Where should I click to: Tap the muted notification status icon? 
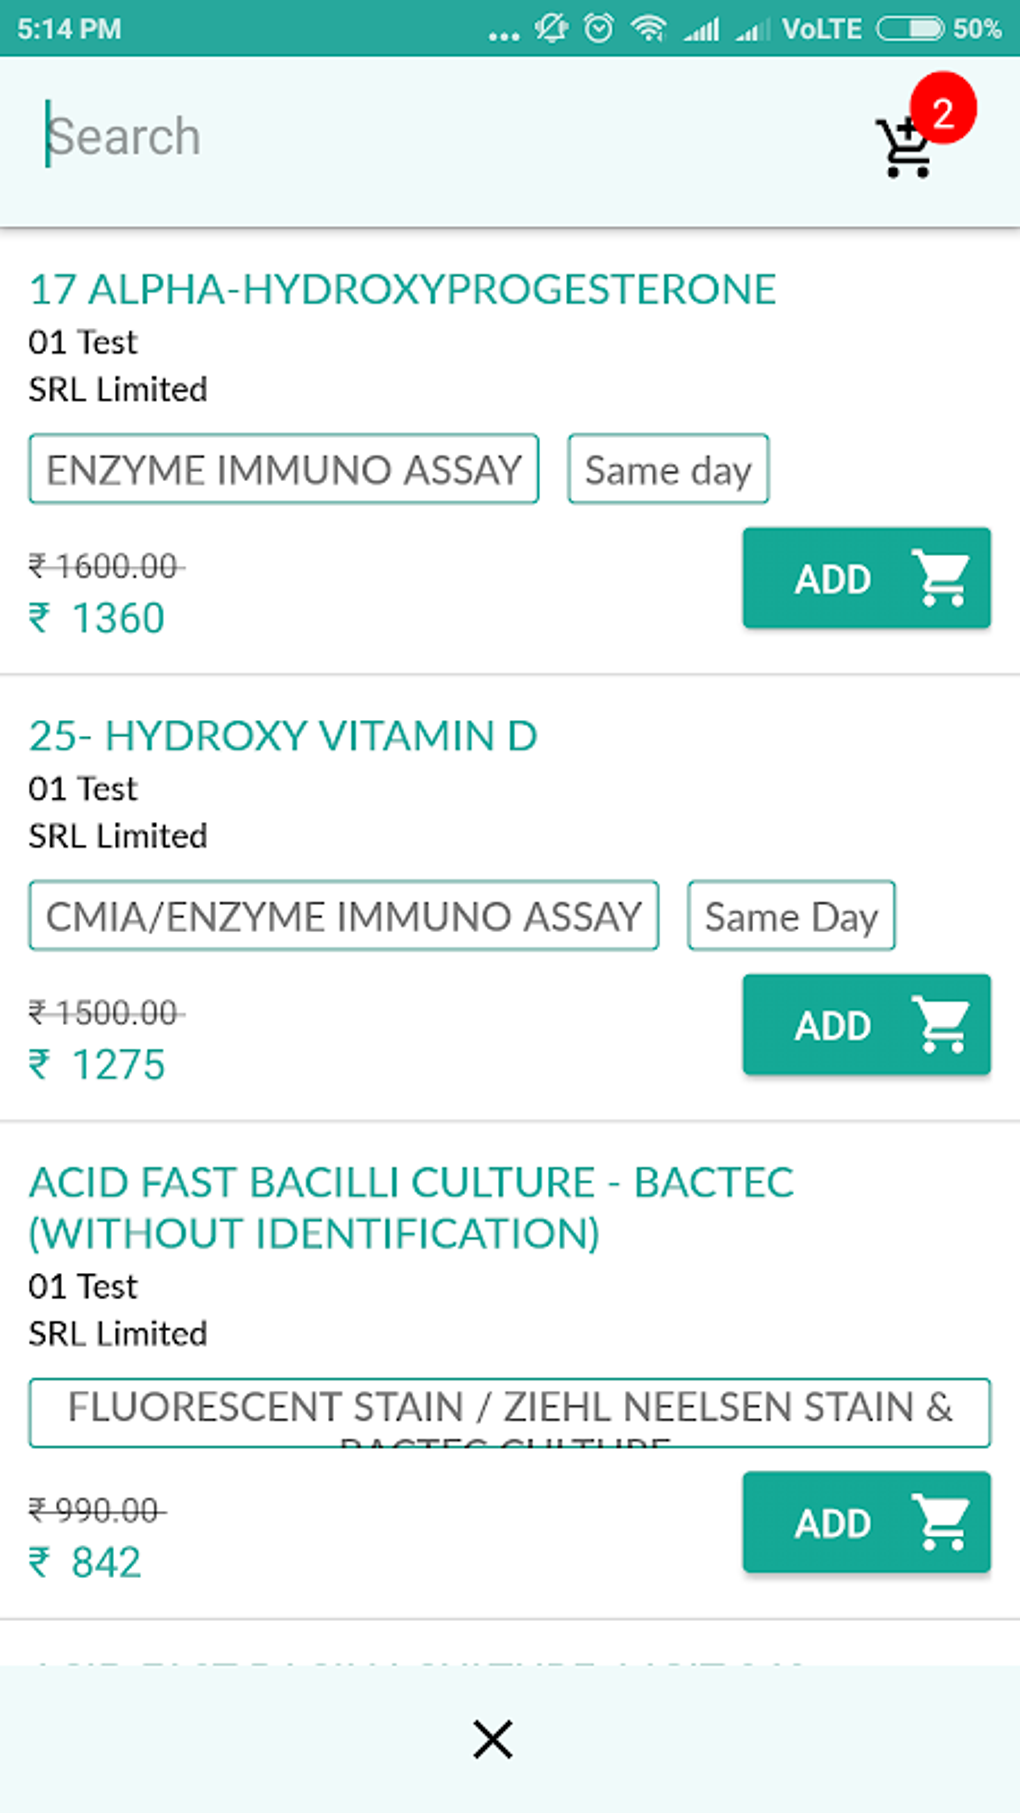(x=551, y=28)
